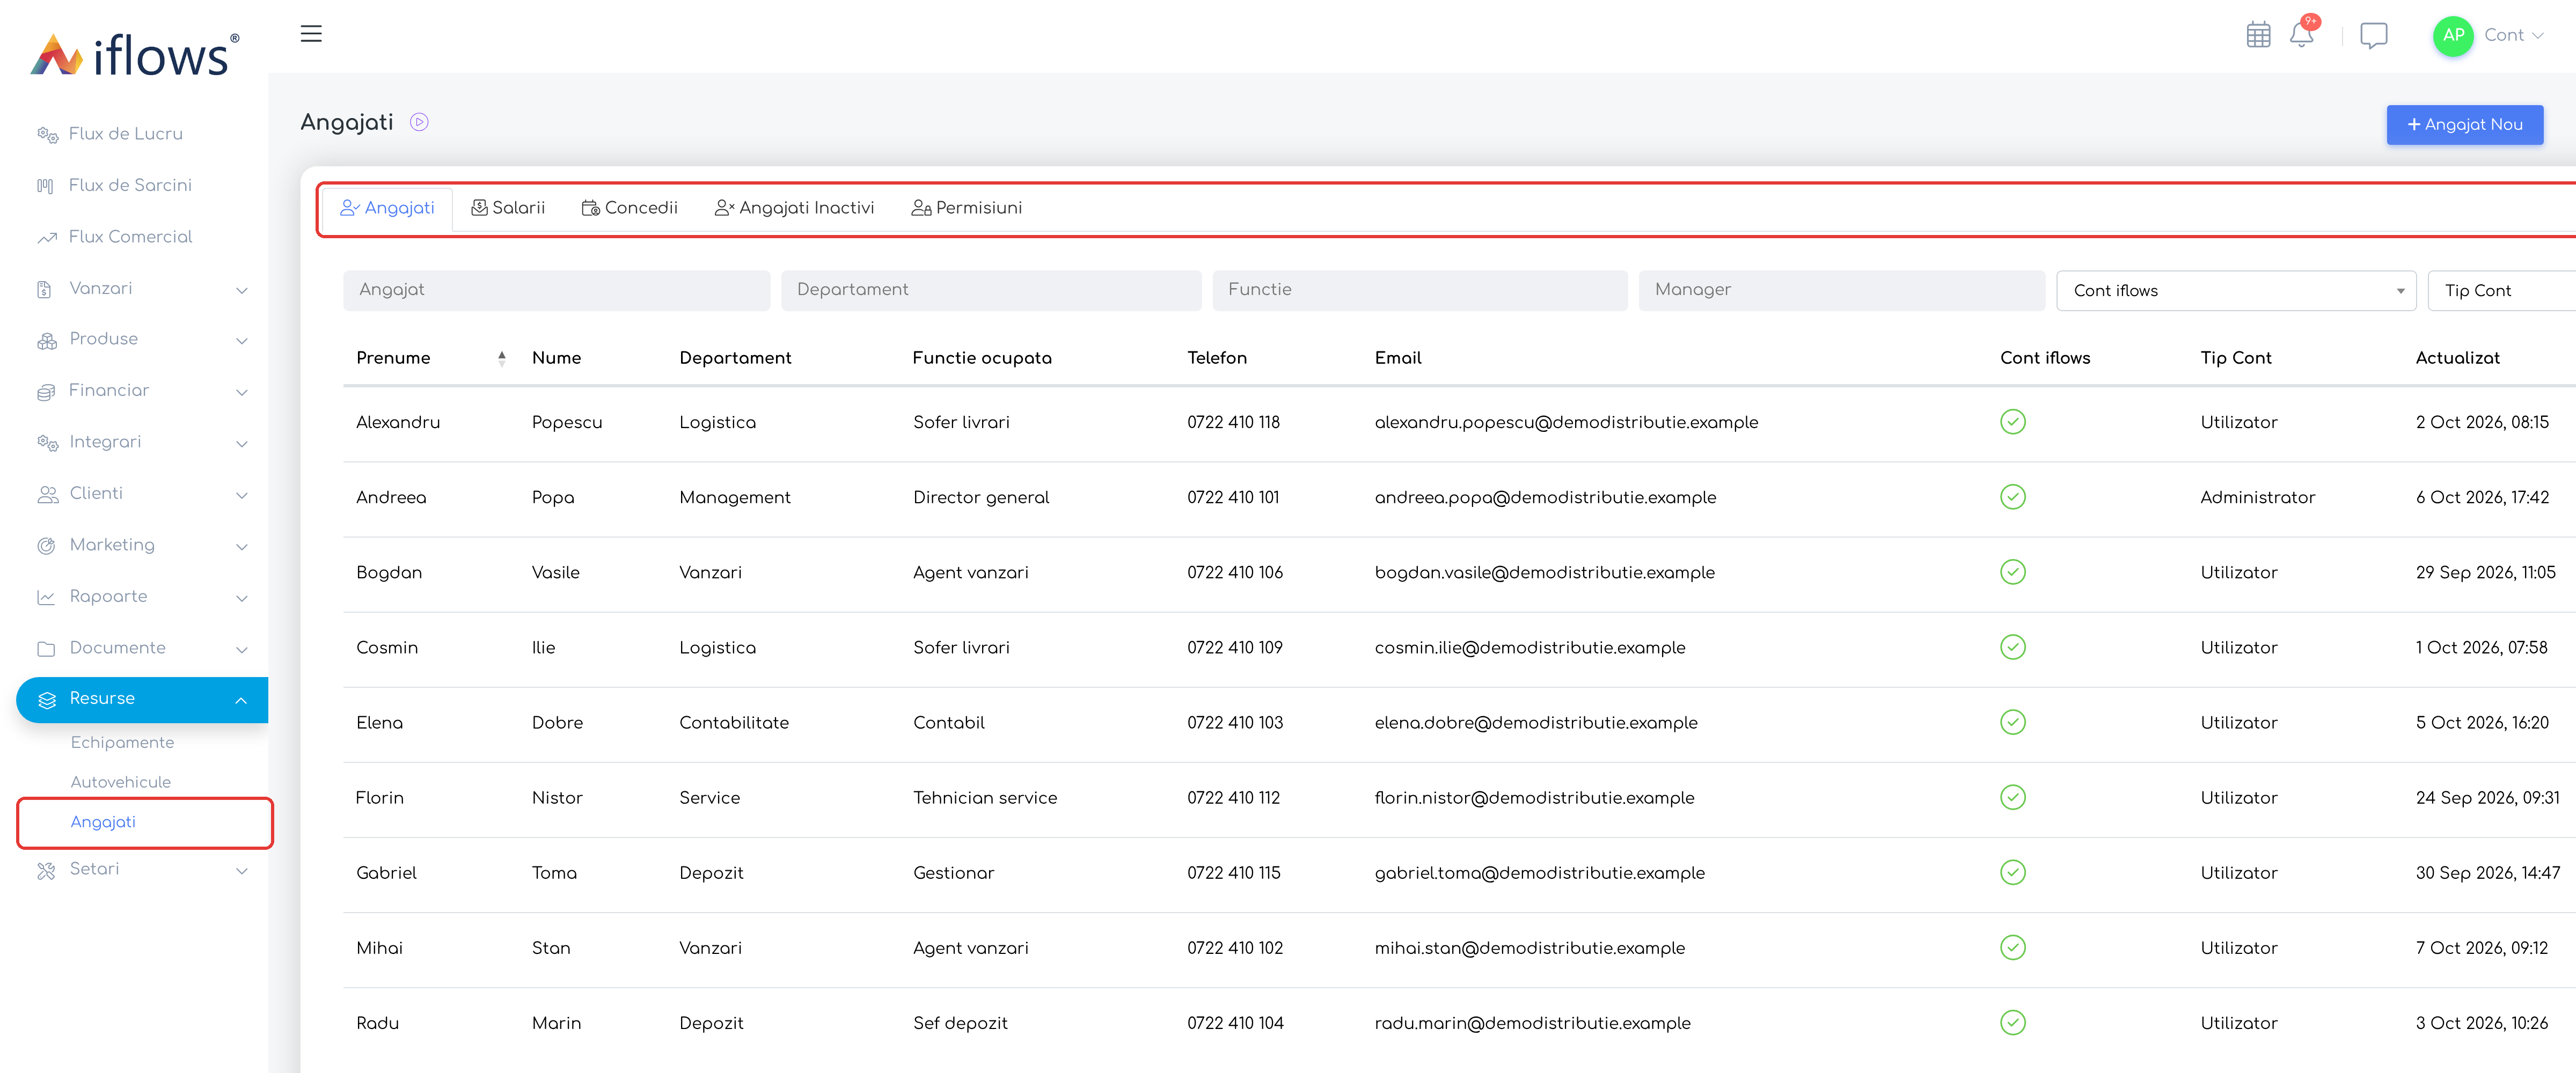
Task: Expand the Integrari sidebar menu
Action: 142,443
